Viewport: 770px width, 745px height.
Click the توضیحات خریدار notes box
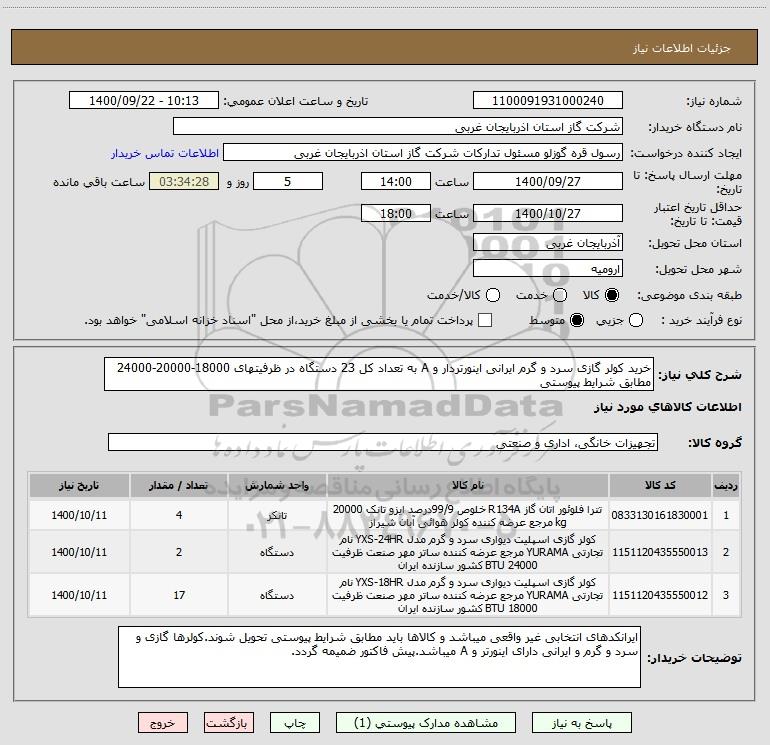(379, 657)
